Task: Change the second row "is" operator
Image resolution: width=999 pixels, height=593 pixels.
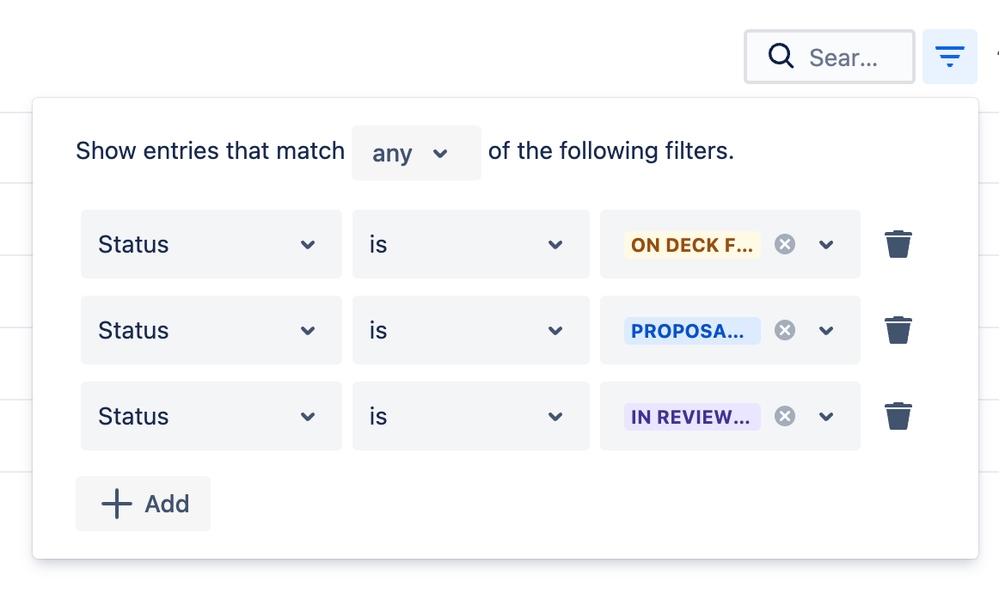Action: click(x=470, y=330)
